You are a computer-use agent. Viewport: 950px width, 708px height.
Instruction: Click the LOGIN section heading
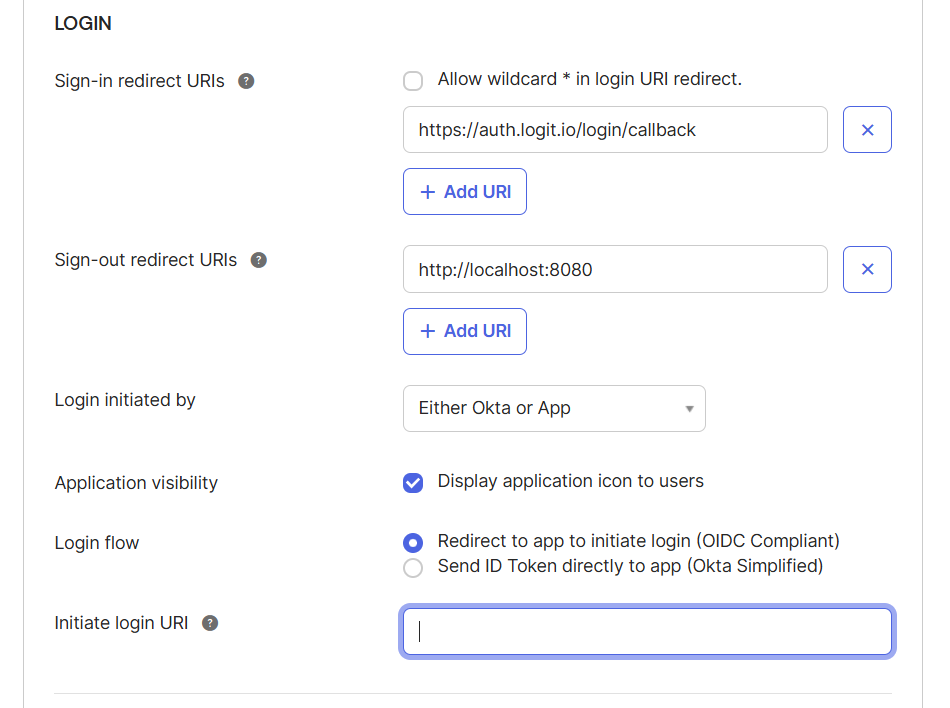pos(83,23)
